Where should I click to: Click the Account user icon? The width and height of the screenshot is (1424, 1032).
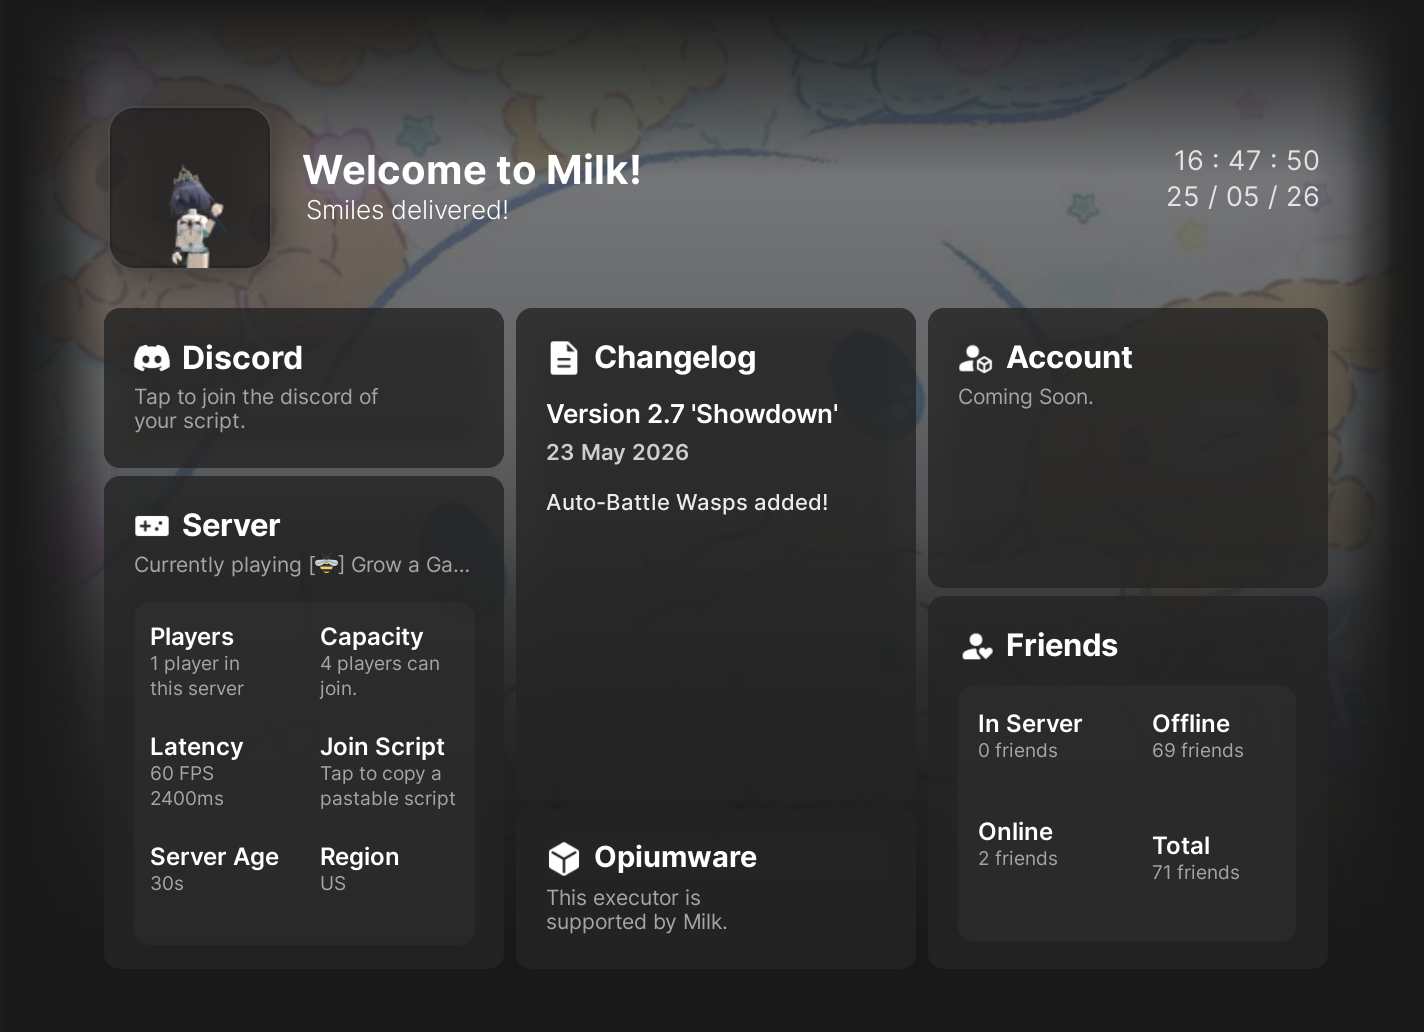975,358
